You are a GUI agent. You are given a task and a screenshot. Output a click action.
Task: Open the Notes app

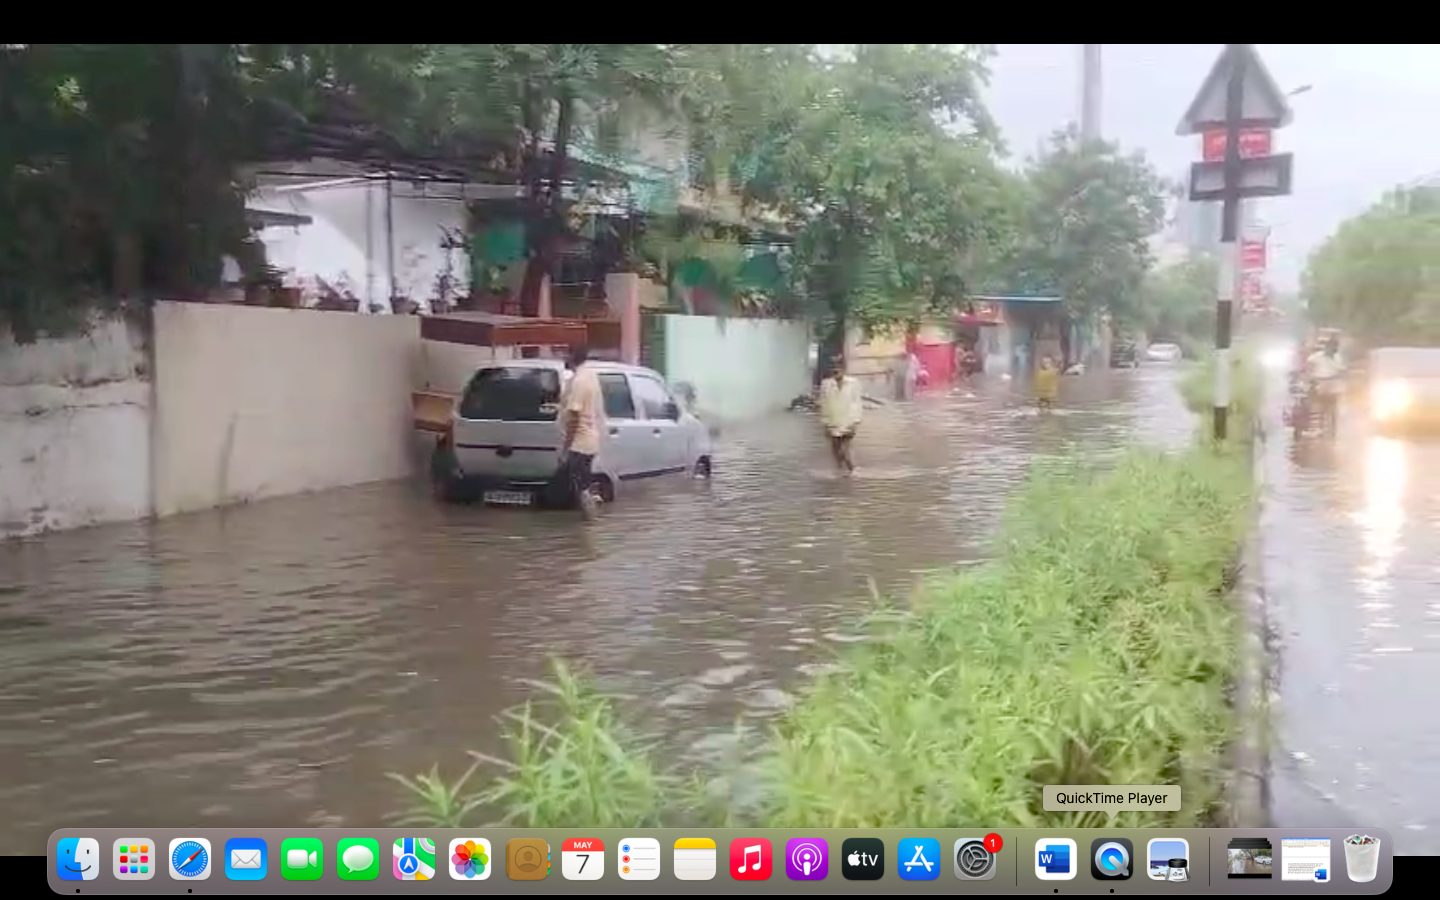(695, 859)
